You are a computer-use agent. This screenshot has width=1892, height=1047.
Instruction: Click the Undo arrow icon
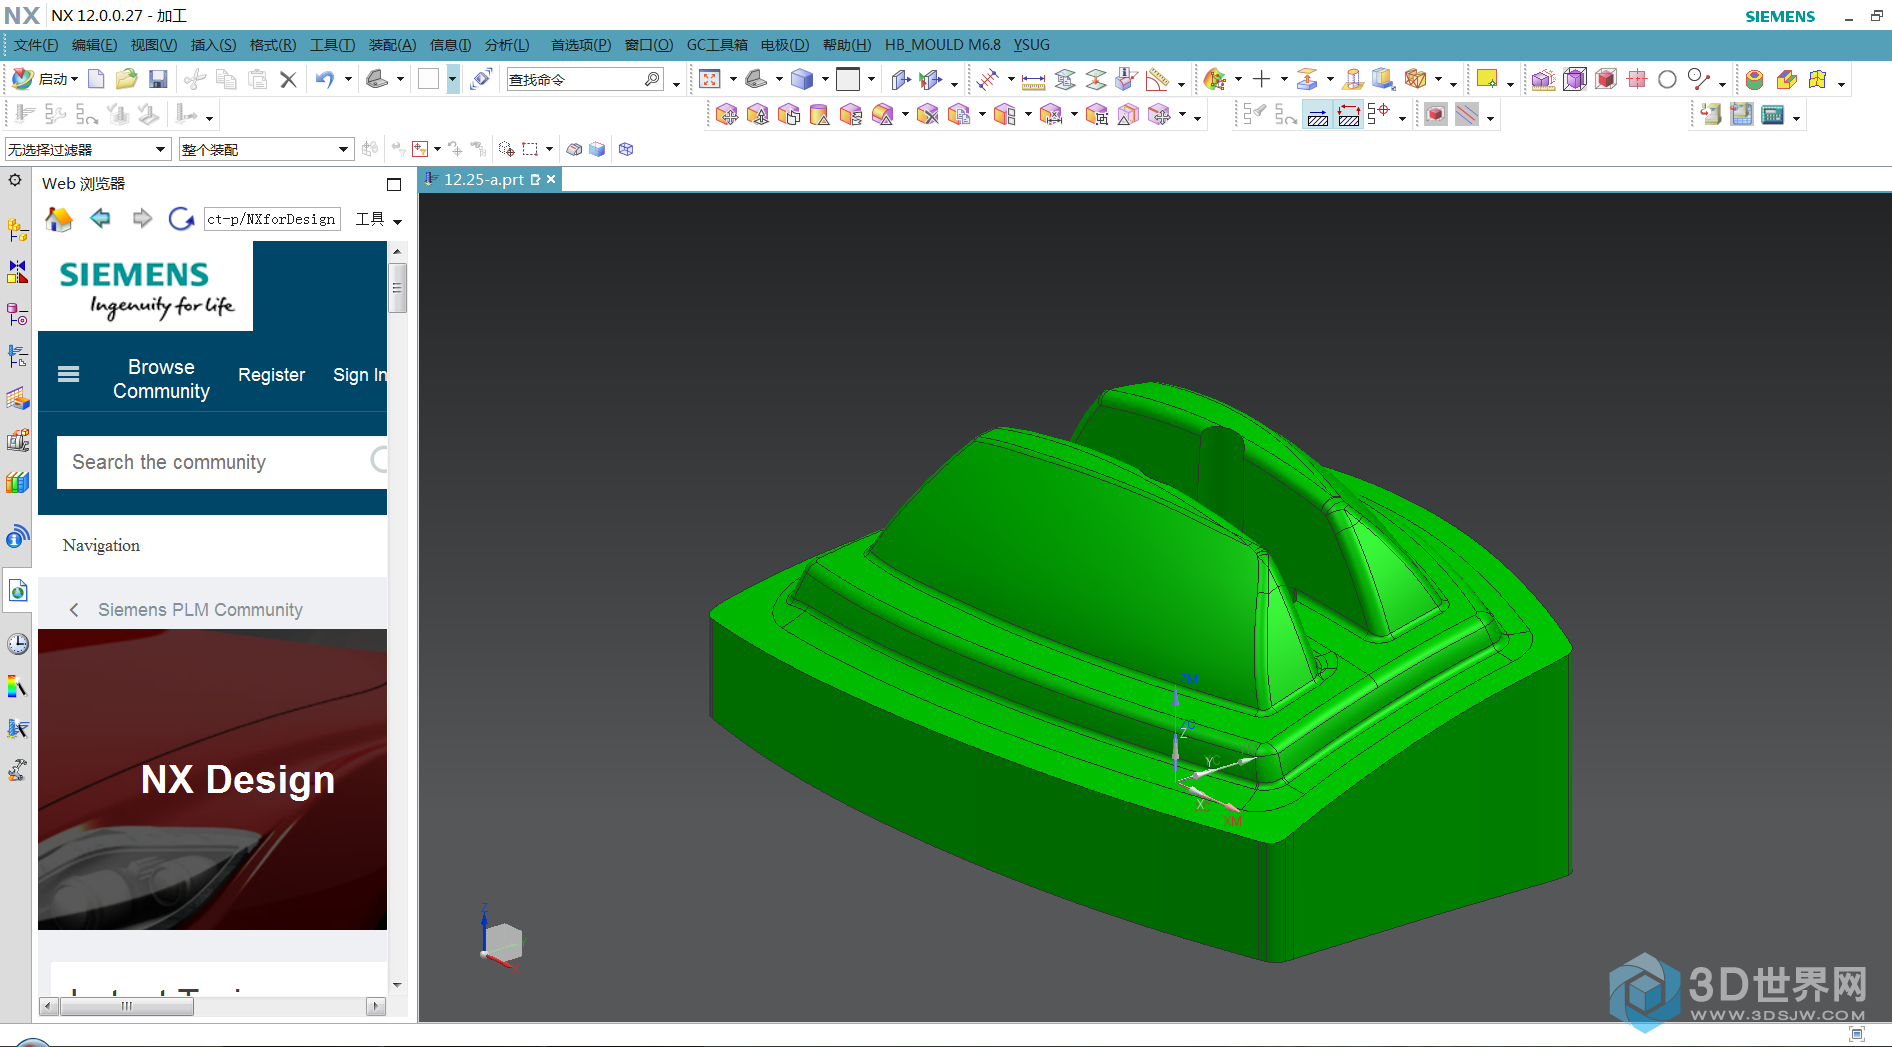coord(324,79)
